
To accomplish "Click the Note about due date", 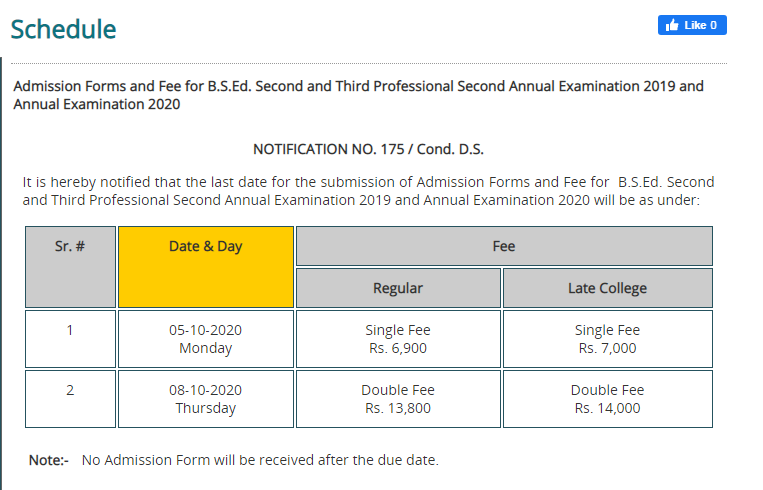I will point(234,460).
